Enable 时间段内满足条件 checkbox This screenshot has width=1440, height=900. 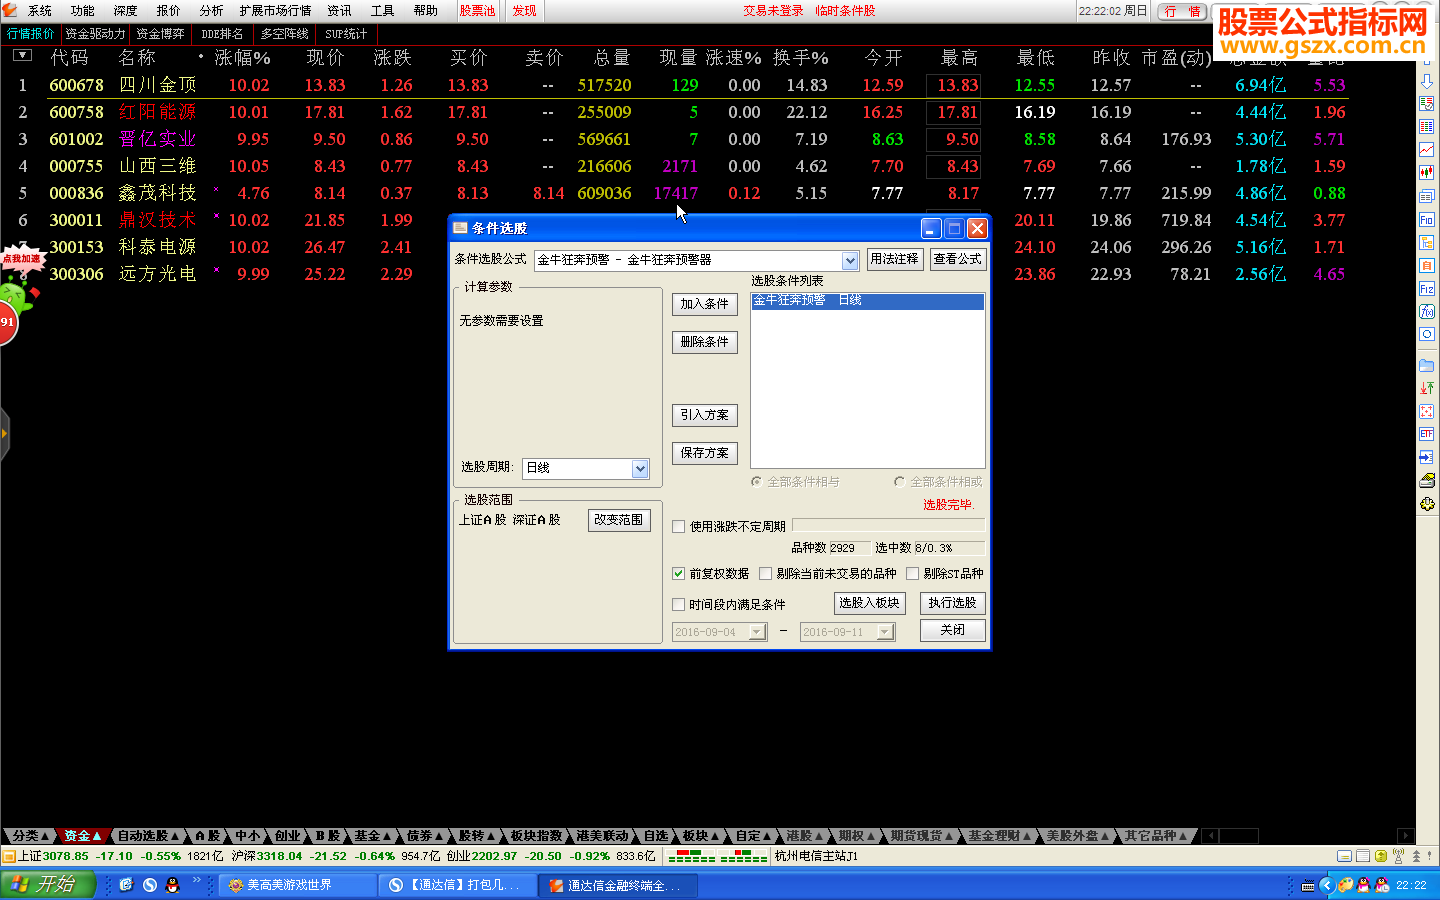pyautogui.click(x=679, y=604)
